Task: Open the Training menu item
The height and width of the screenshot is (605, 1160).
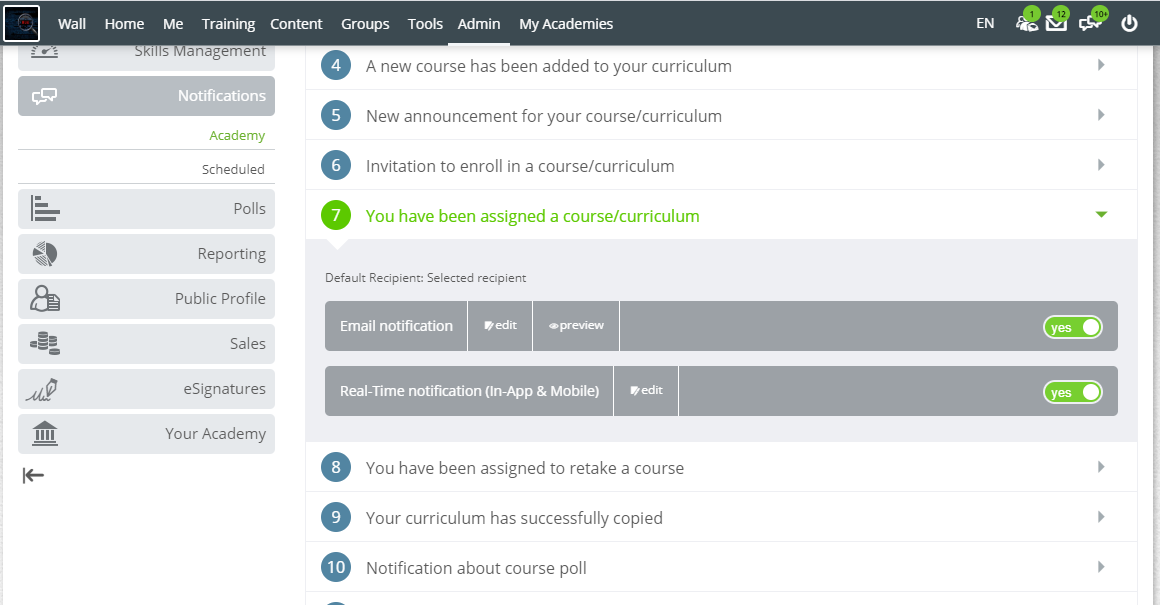Action: tap(229, 24)
